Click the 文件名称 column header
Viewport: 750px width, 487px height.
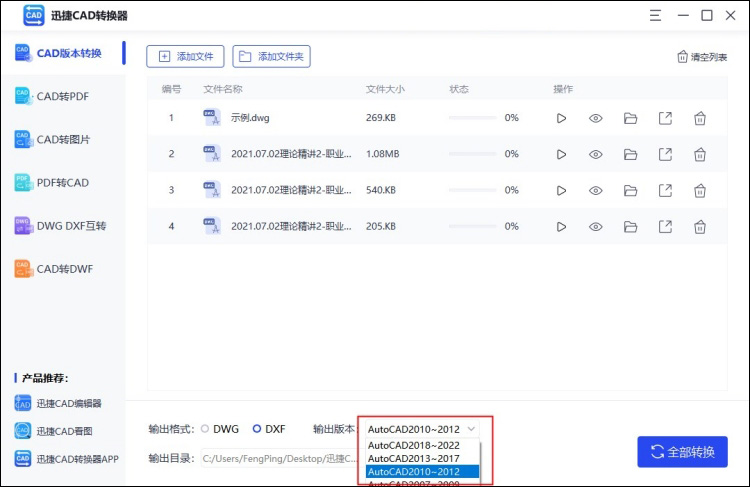223,89
